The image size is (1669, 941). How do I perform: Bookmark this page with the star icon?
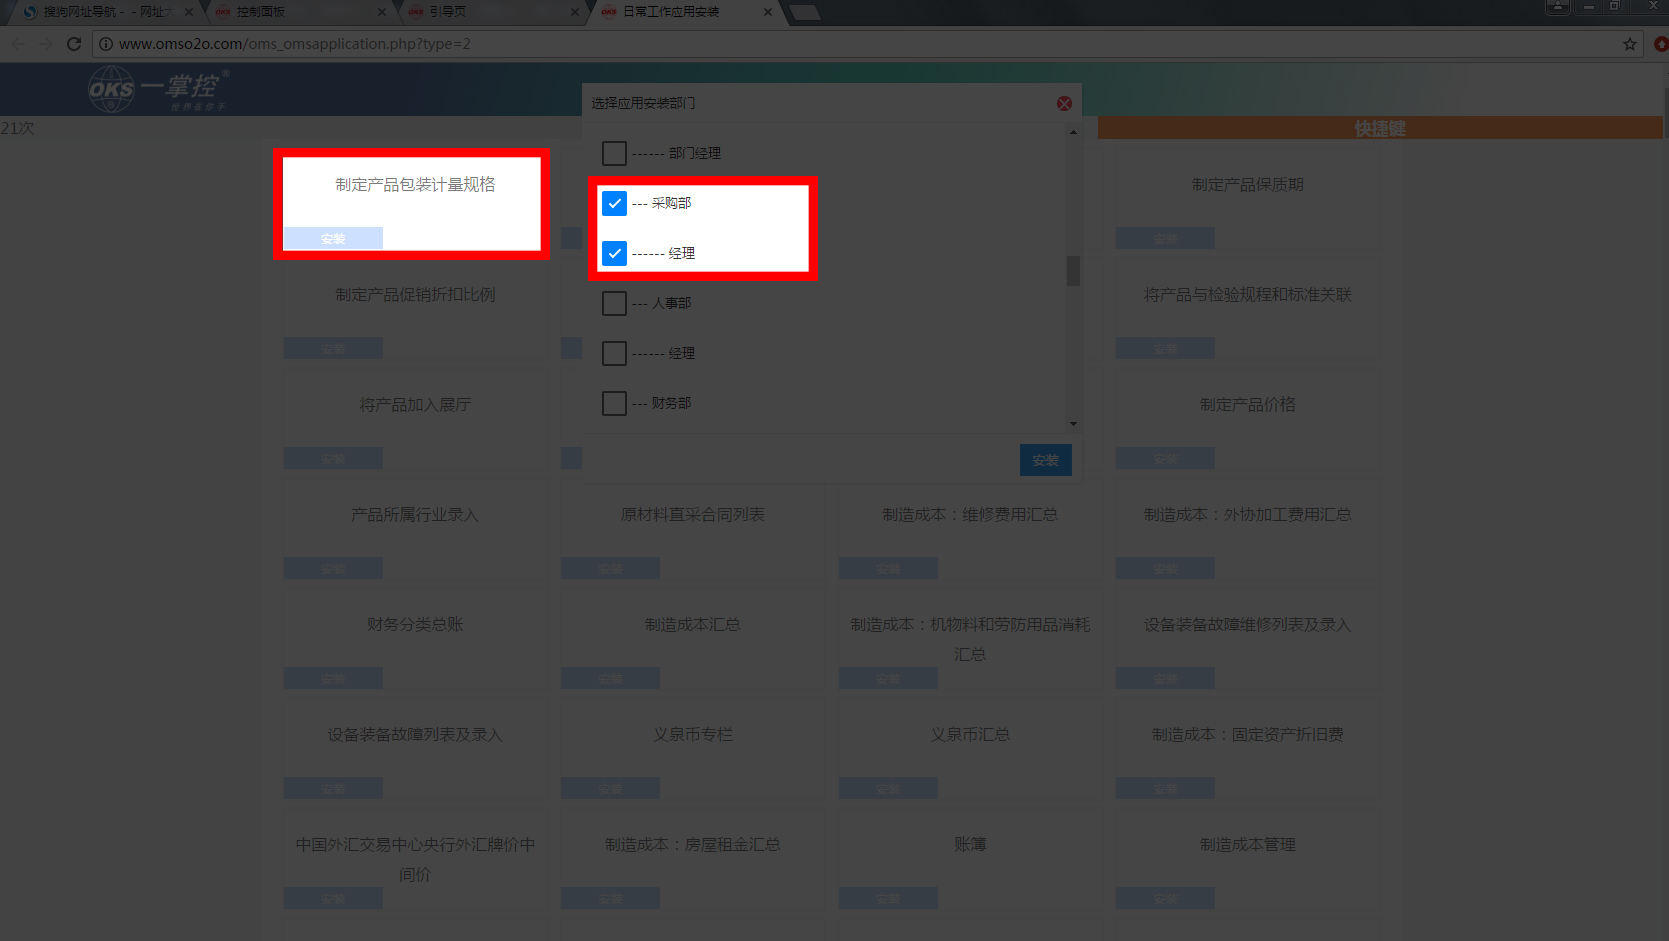[x=1630, y=44]
